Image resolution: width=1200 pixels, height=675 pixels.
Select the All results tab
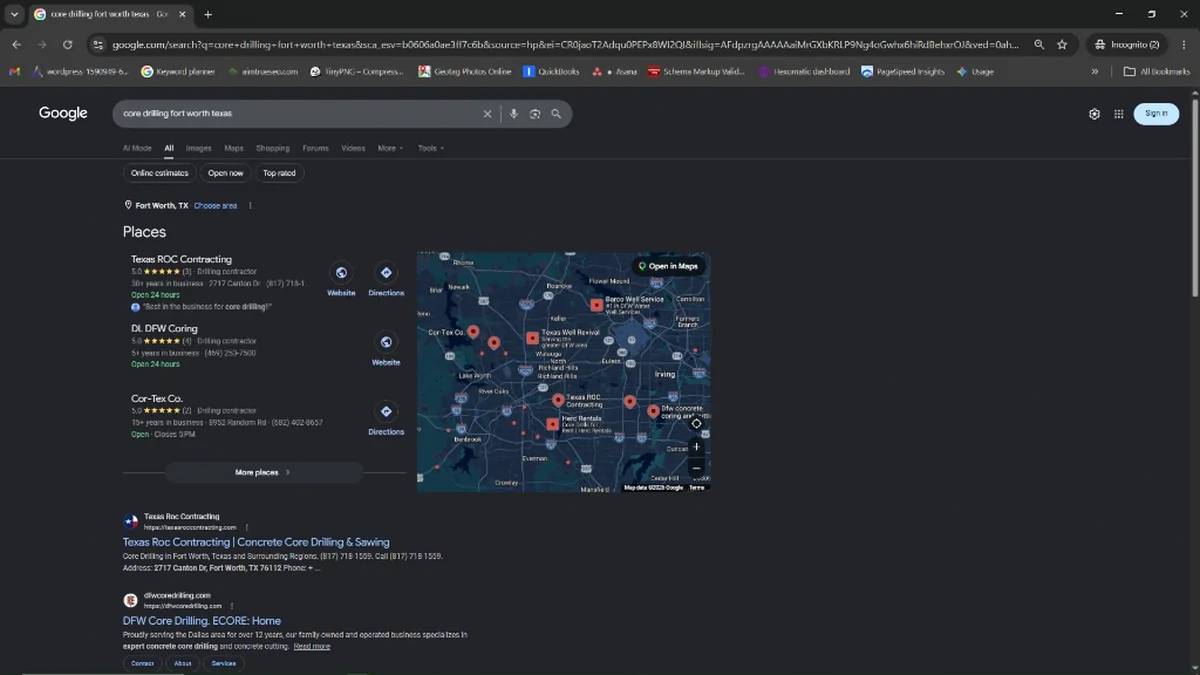pos(169,148)
